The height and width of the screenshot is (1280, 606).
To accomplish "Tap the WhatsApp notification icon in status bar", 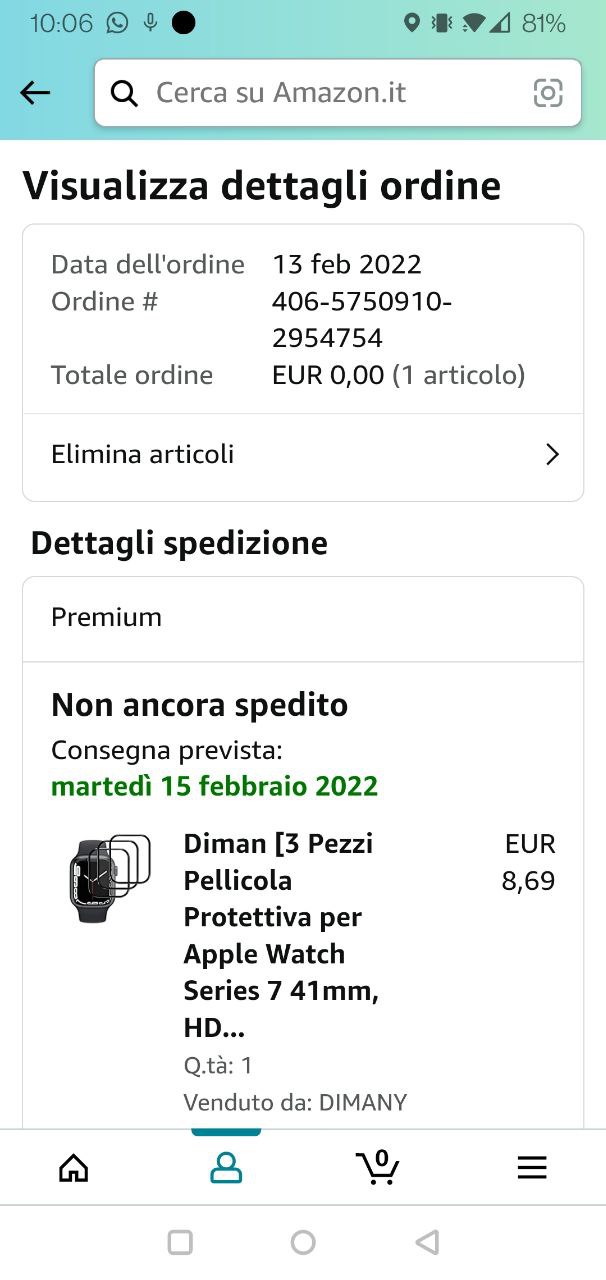I will point(118,22).
